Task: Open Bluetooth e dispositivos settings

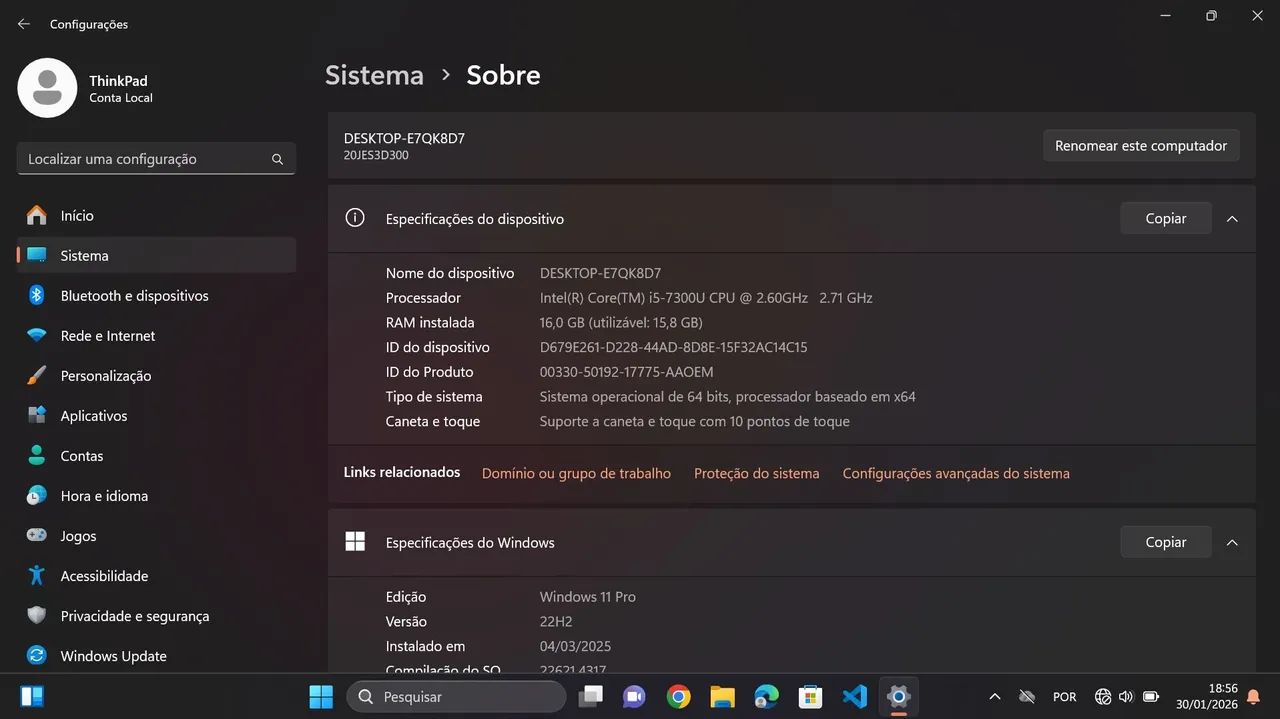Action: coord(133,295)
